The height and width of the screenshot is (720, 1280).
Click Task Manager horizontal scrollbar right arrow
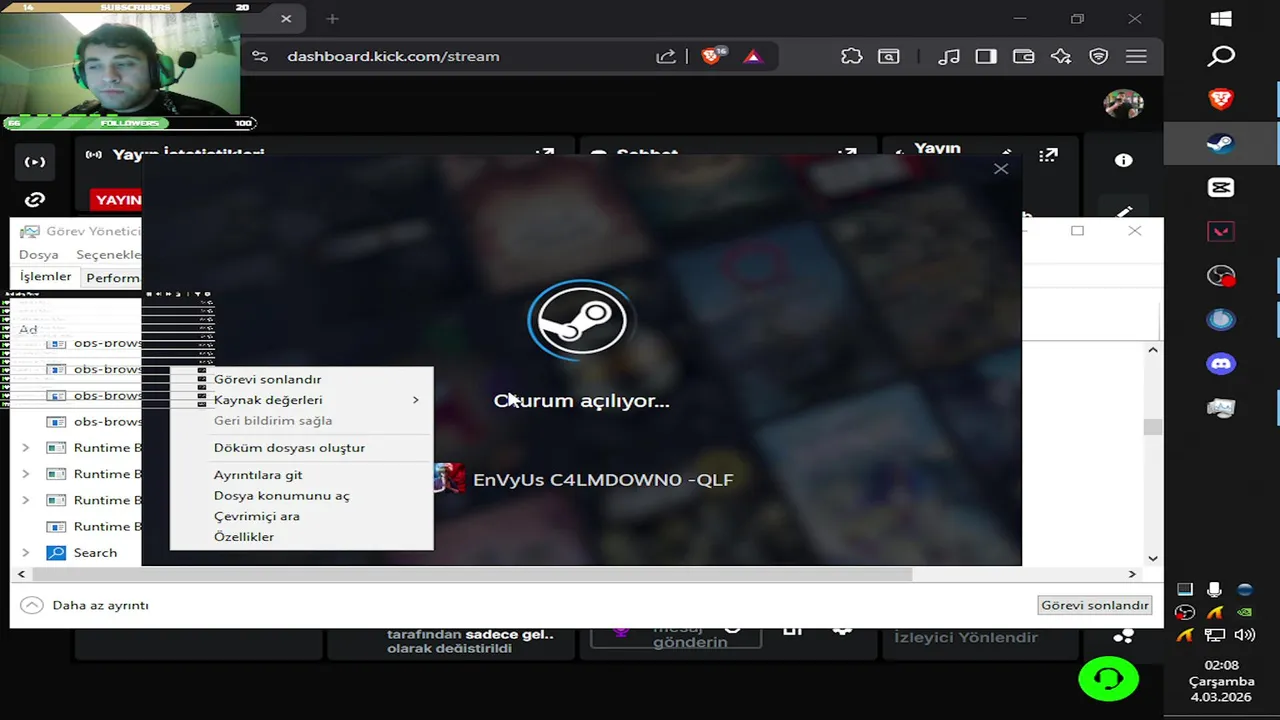(x=1132, y=574)
